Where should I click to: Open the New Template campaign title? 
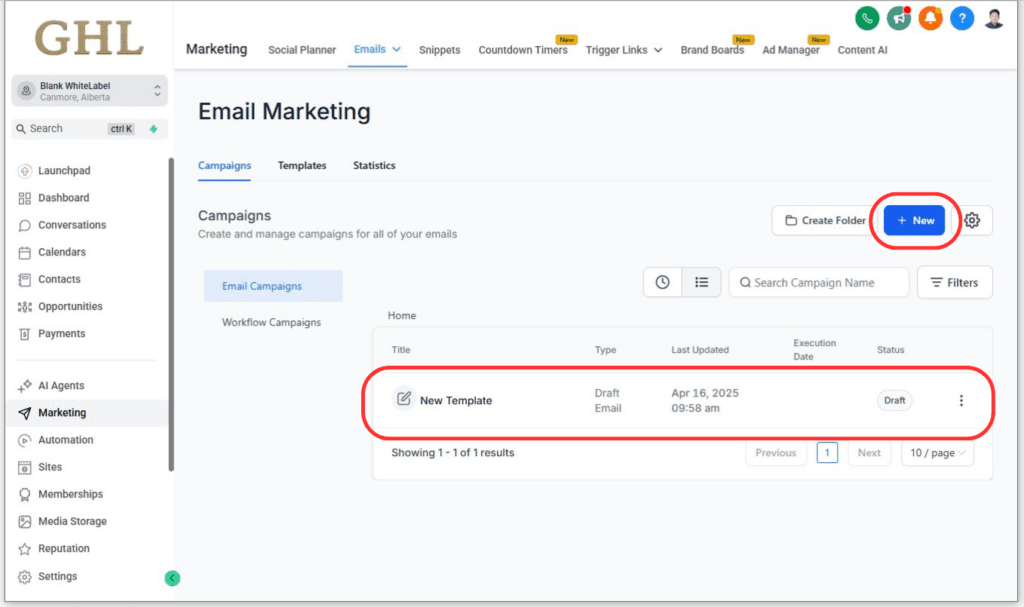[x=456, y=401]
